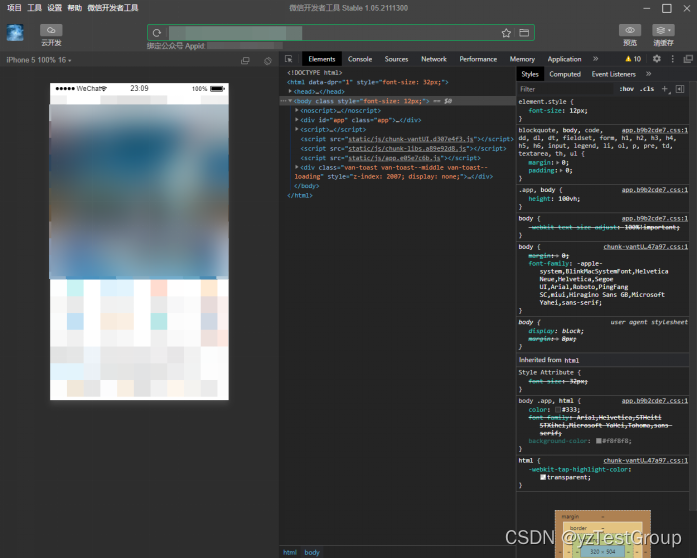Switch to the Elements tab
Screen dimensions: 698x558
click(321, 59)
